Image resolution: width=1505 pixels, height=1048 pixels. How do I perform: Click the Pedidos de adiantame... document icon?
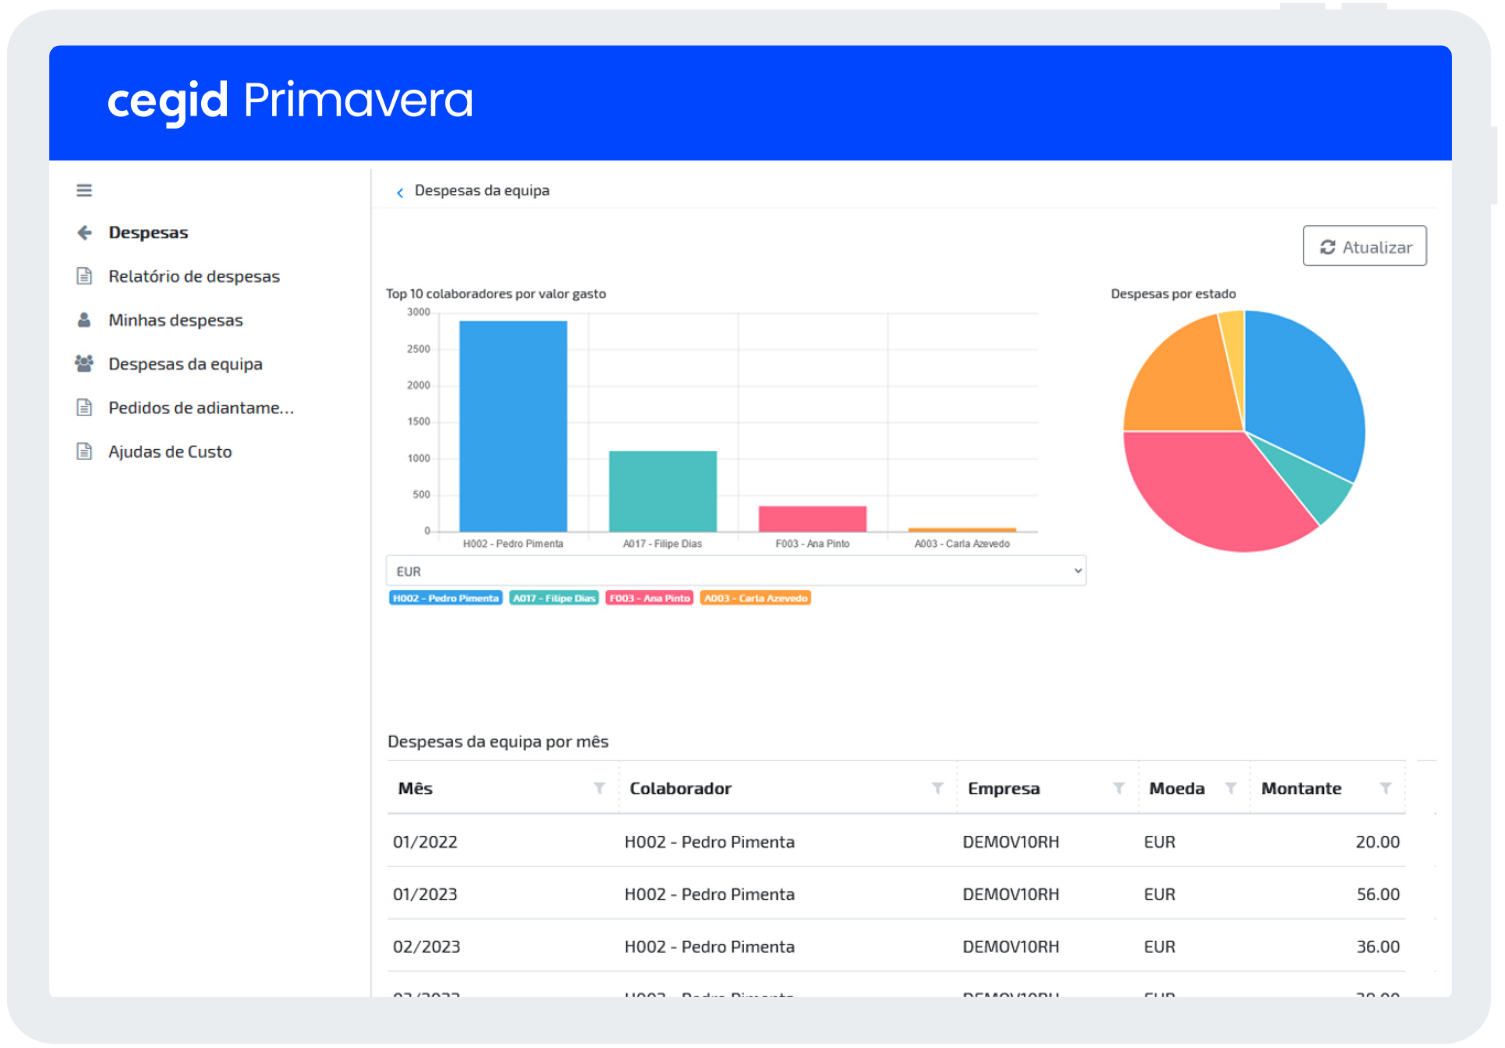pyautogui.click(x=84, y=407)
